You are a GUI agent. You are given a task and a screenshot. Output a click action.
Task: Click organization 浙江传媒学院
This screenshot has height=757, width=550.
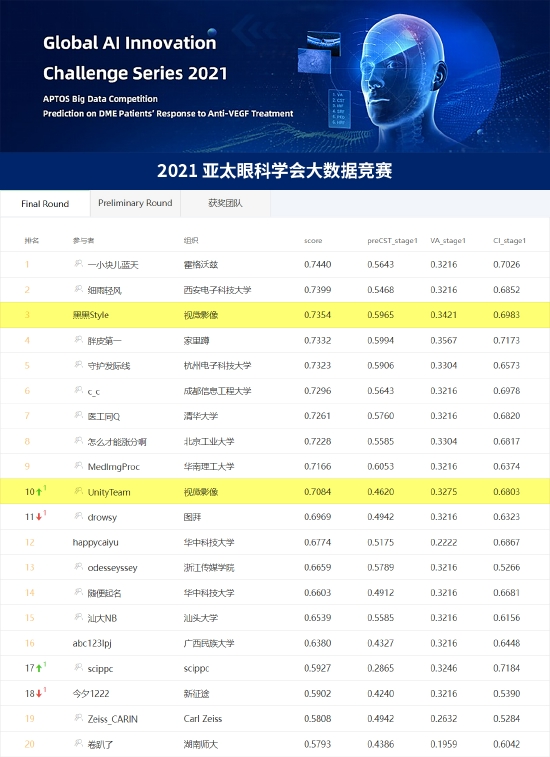(209, 568)
